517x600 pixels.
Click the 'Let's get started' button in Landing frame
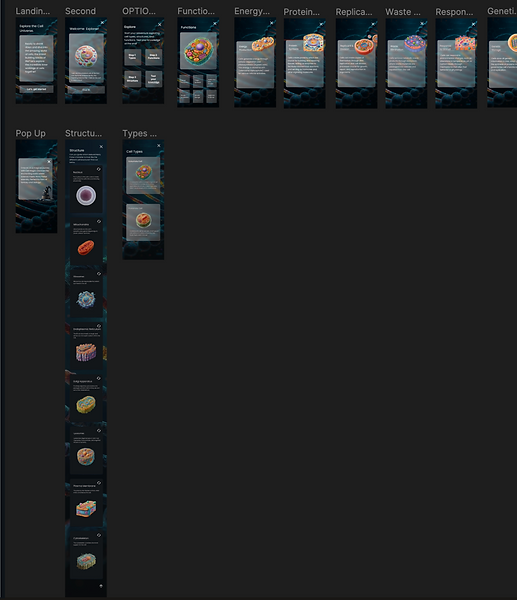point(36,89)
